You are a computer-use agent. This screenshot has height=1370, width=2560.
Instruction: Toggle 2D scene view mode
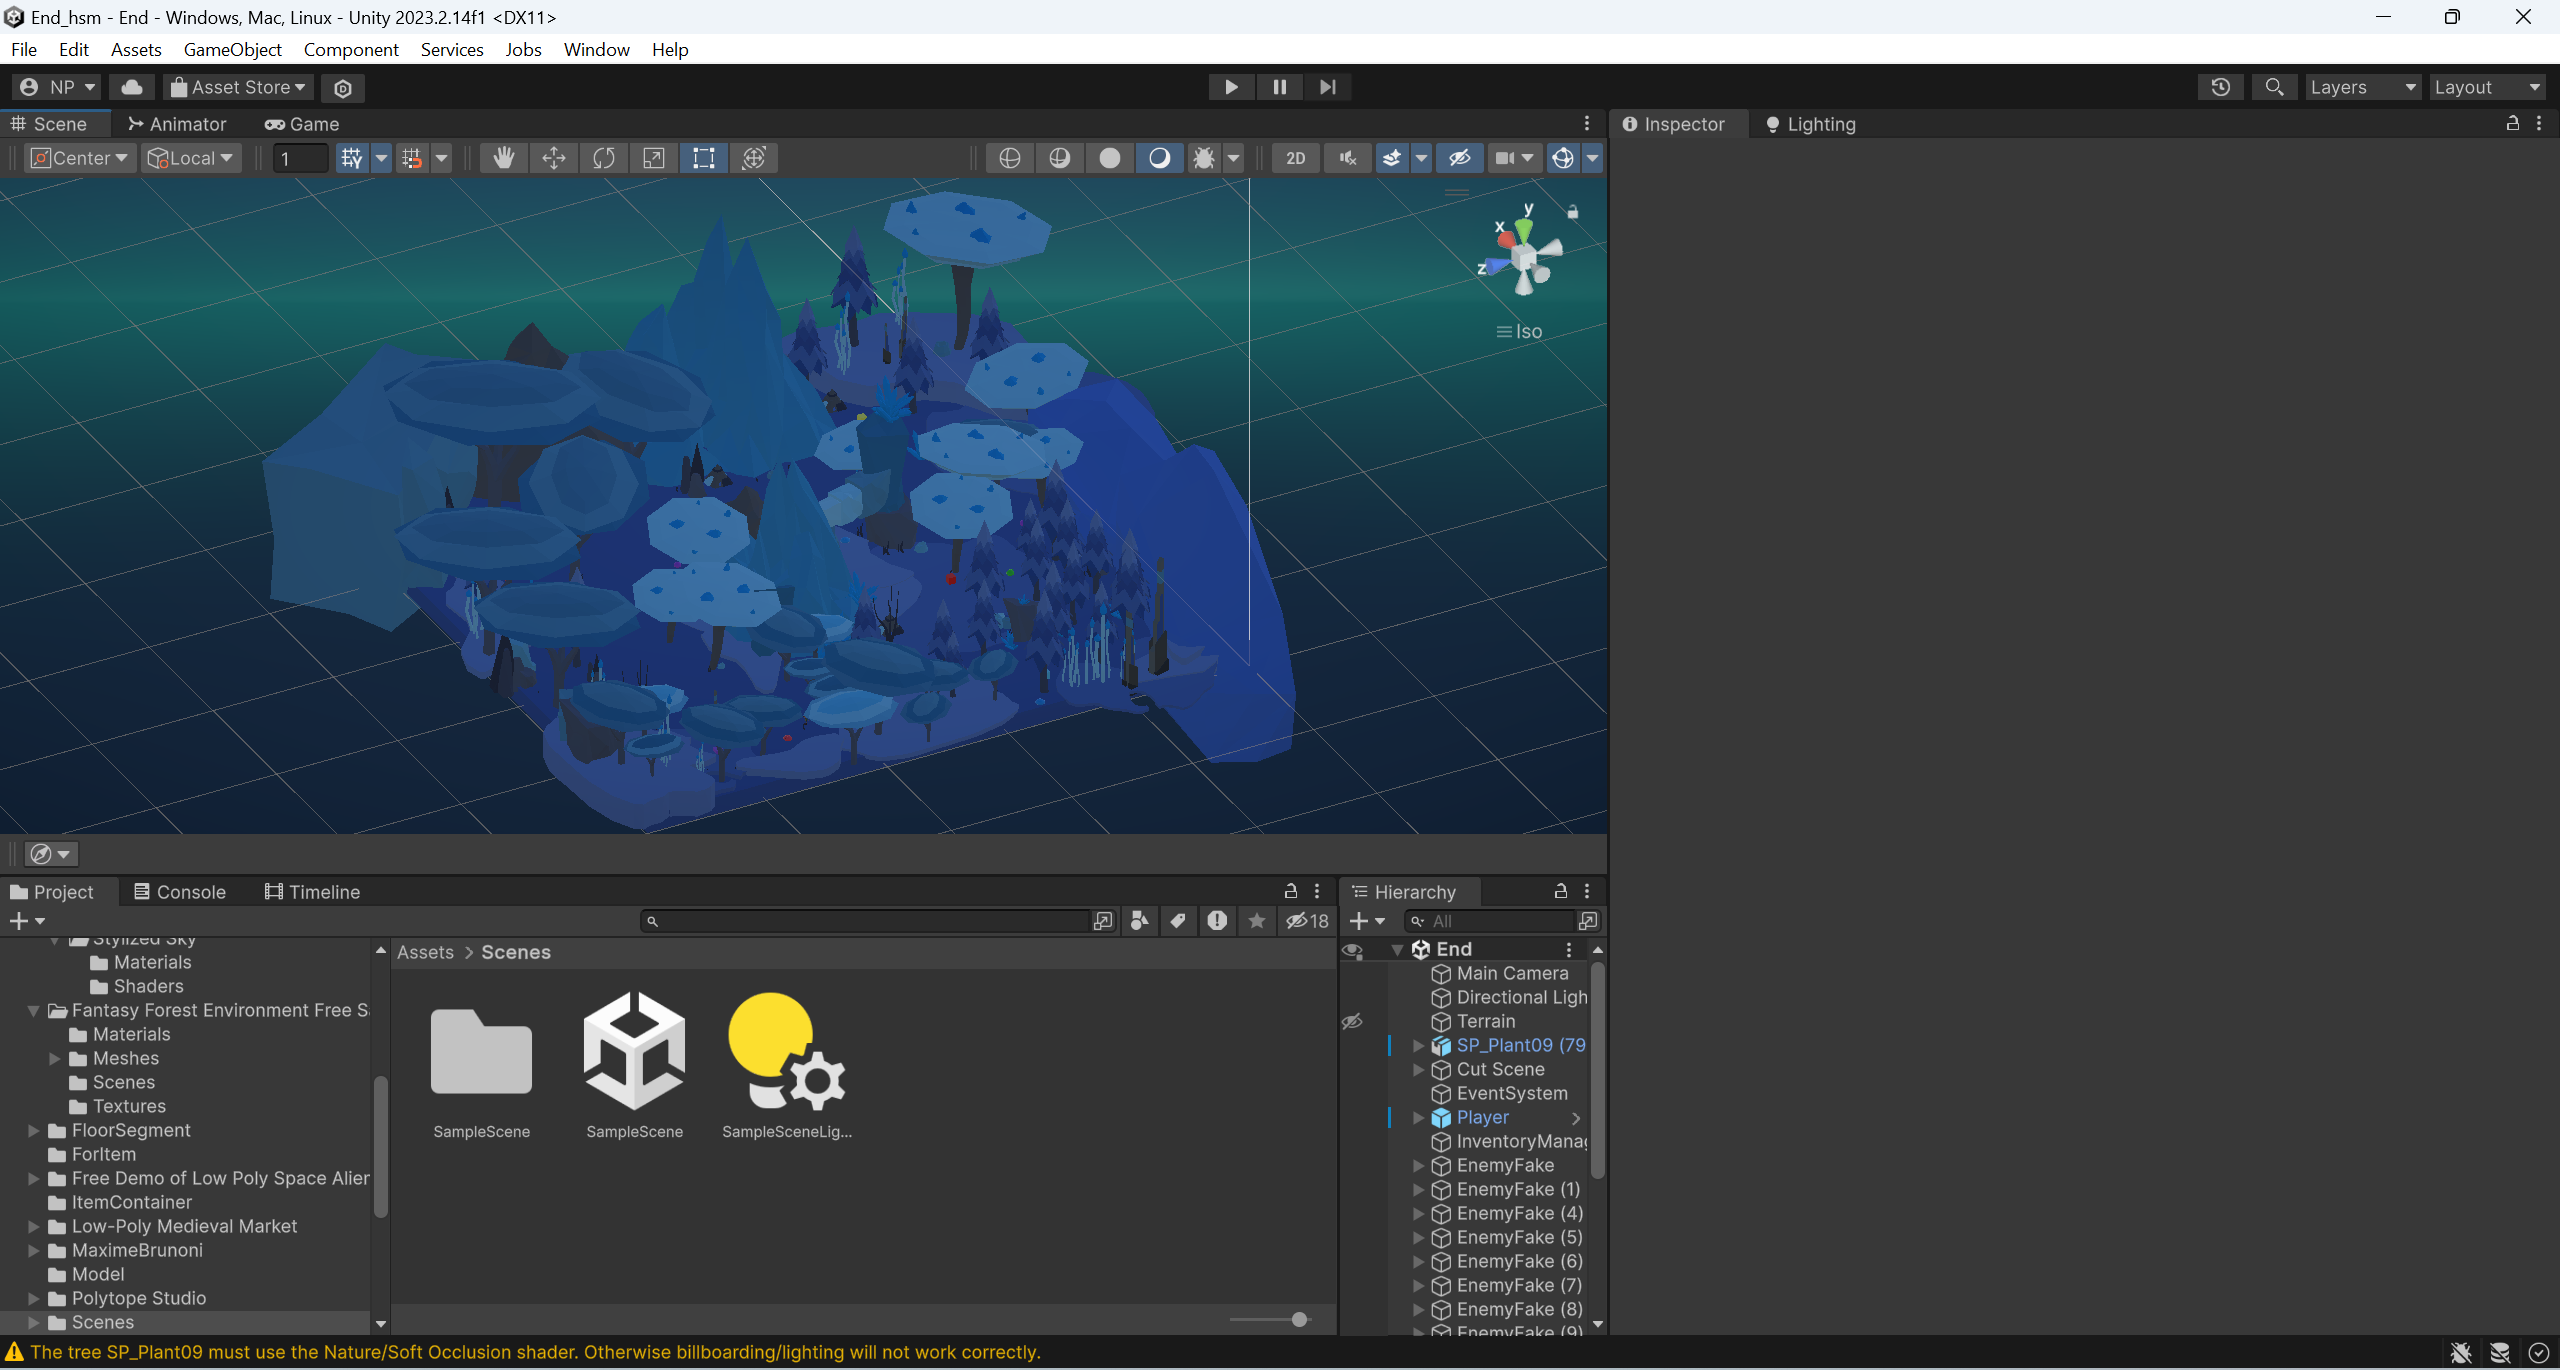click(x=1295, y=158)
